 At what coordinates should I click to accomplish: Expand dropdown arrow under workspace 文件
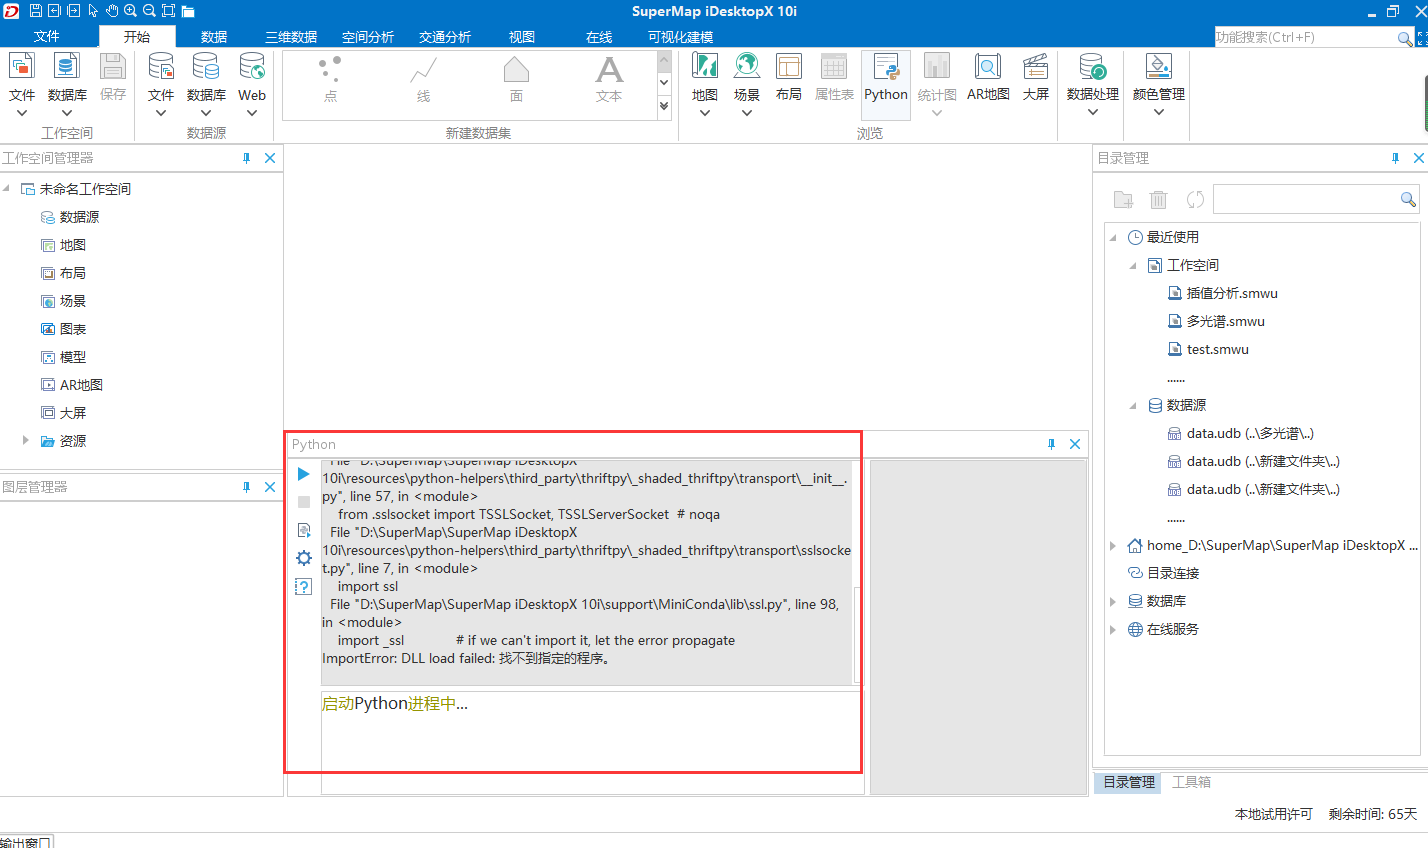(x=22, y=113)
